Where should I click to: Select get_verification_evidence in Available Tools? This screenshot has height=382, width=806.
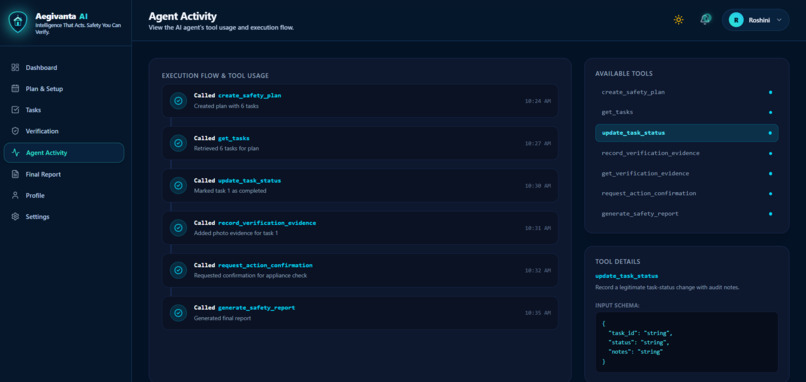[687, 173]
